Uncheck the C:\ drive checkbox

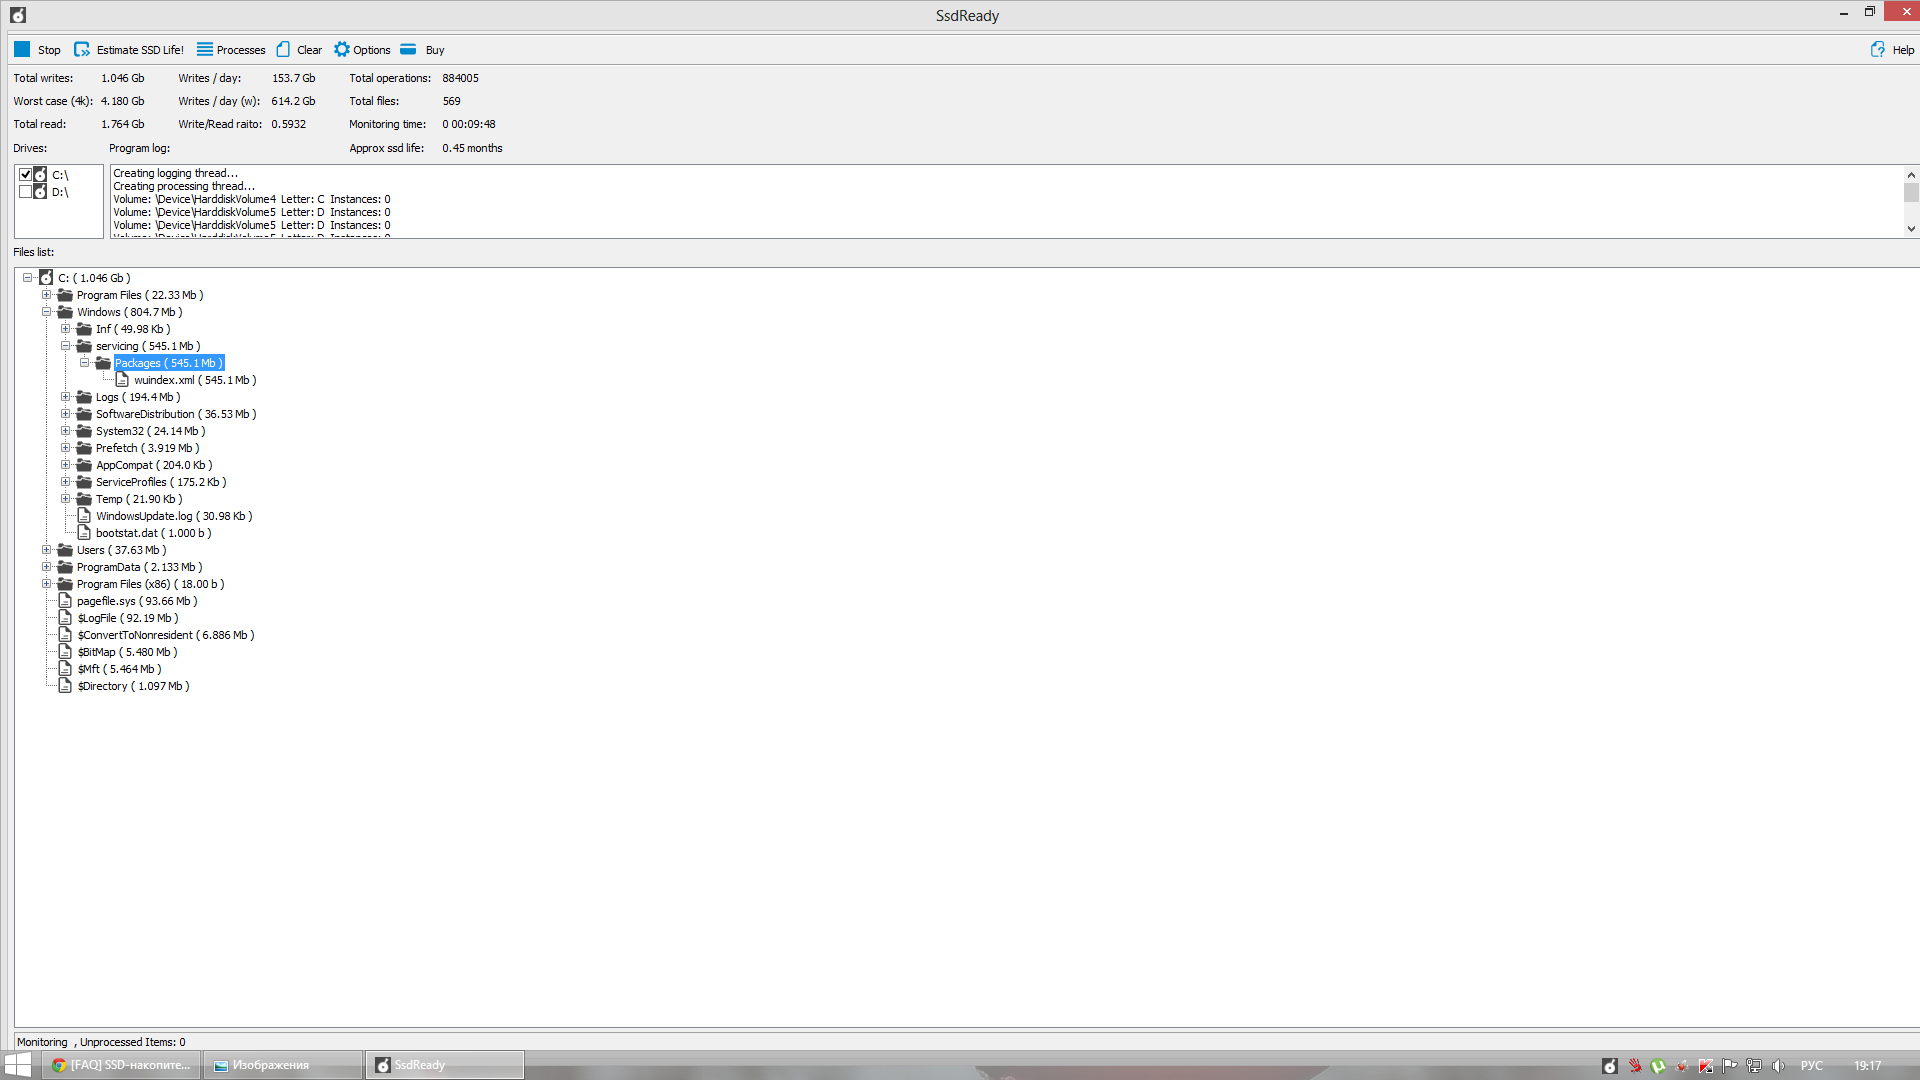26,175
